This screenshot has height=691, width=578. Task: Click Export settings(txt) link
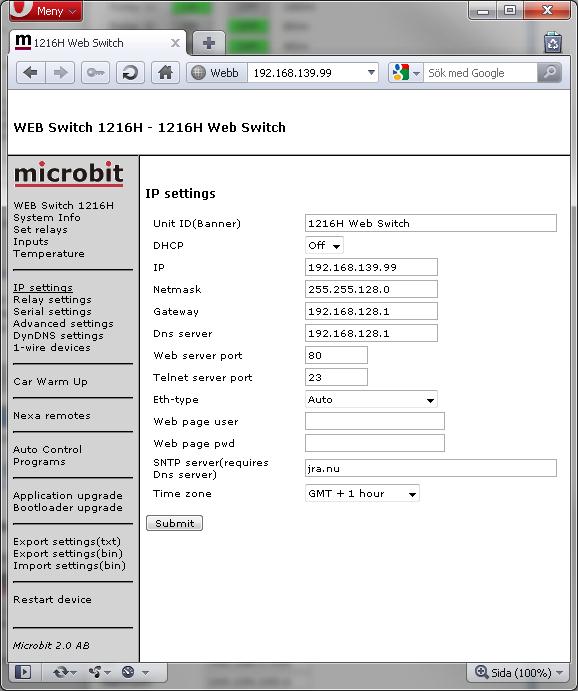click(67, 541)
